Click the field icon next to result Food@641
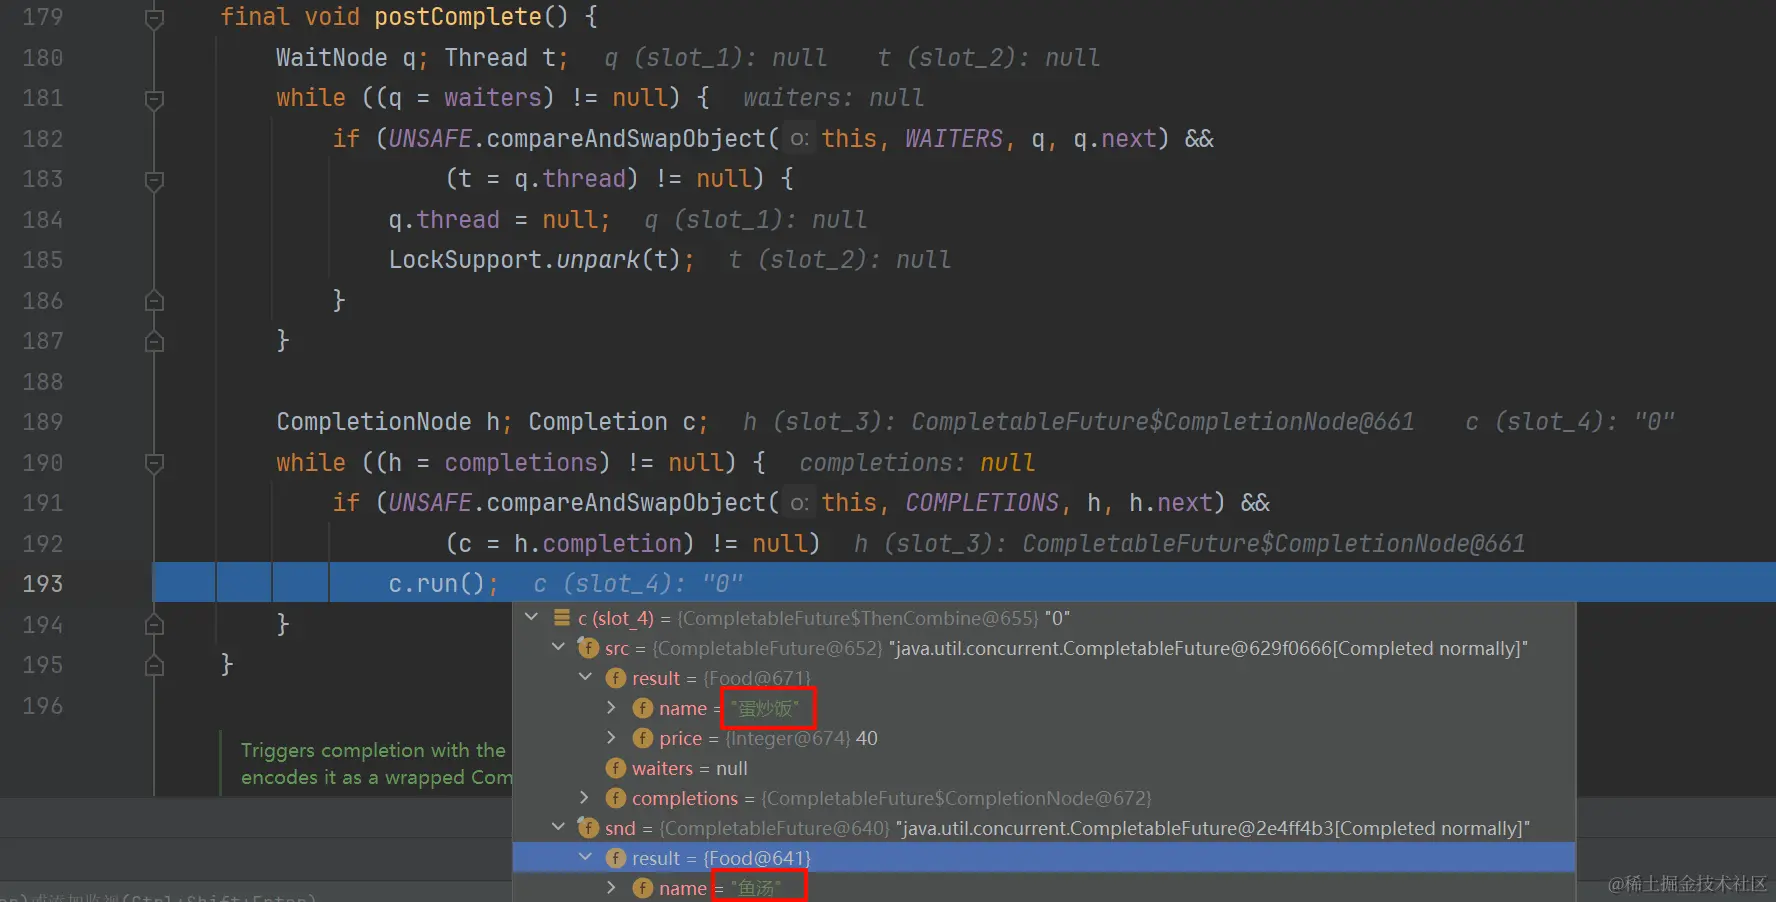The height and width of the screenshot is (902, 1776). pyautogui.click(x=616, y=858)
